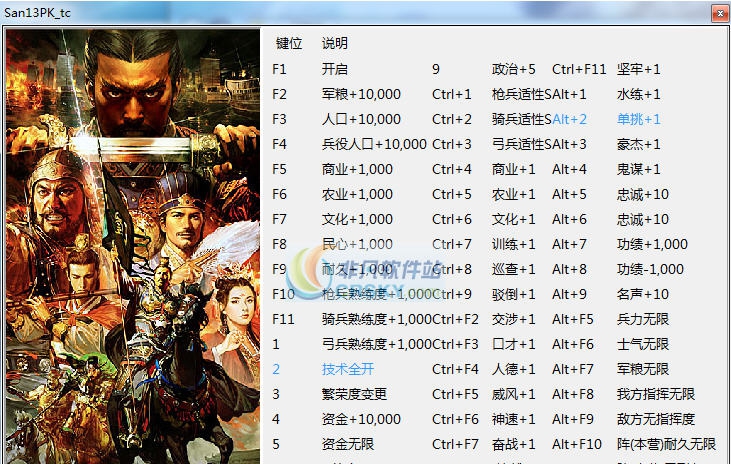Click the '巡查+1' entry
The image size is (731, 464).
(513, 270)
